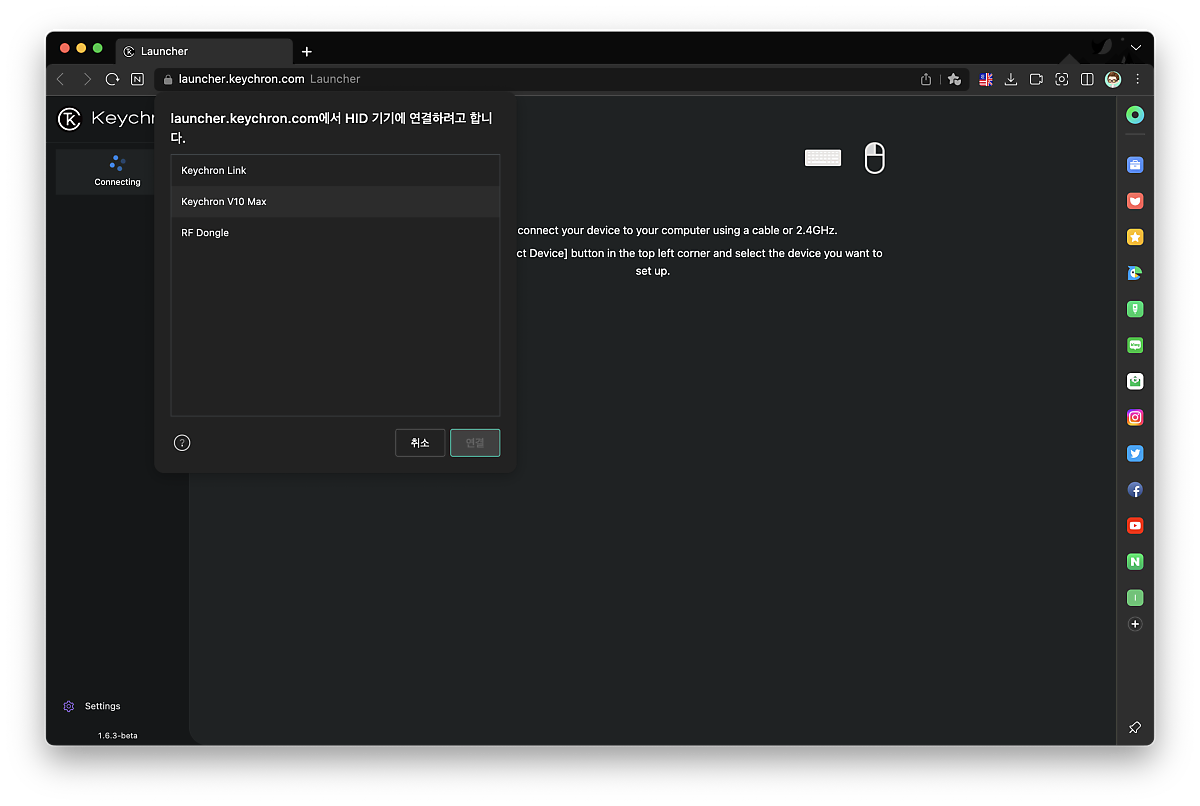Open YouTube in the sidebar
The width and height of the screenshot is (1200, 806).
click(x=1135, y=526)
